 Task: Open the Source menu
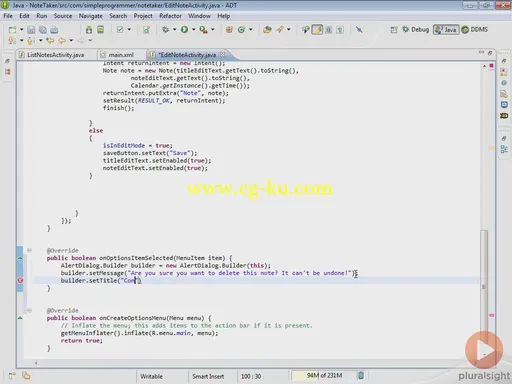[63, 16]
